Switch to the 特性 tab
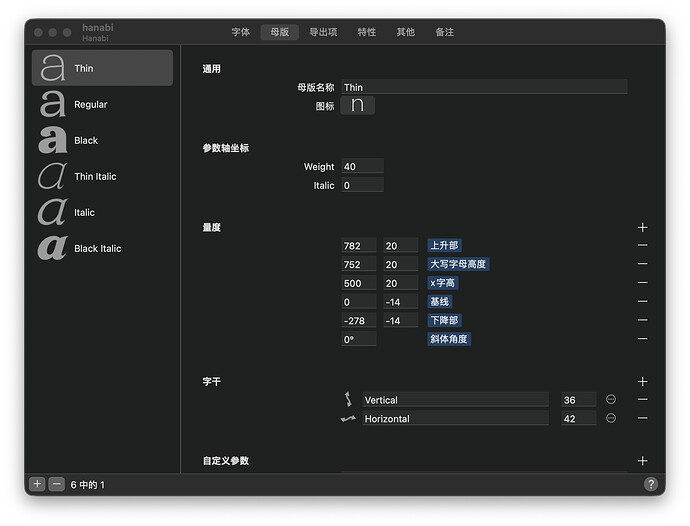 pyautogui.click(x=367, y=32)
